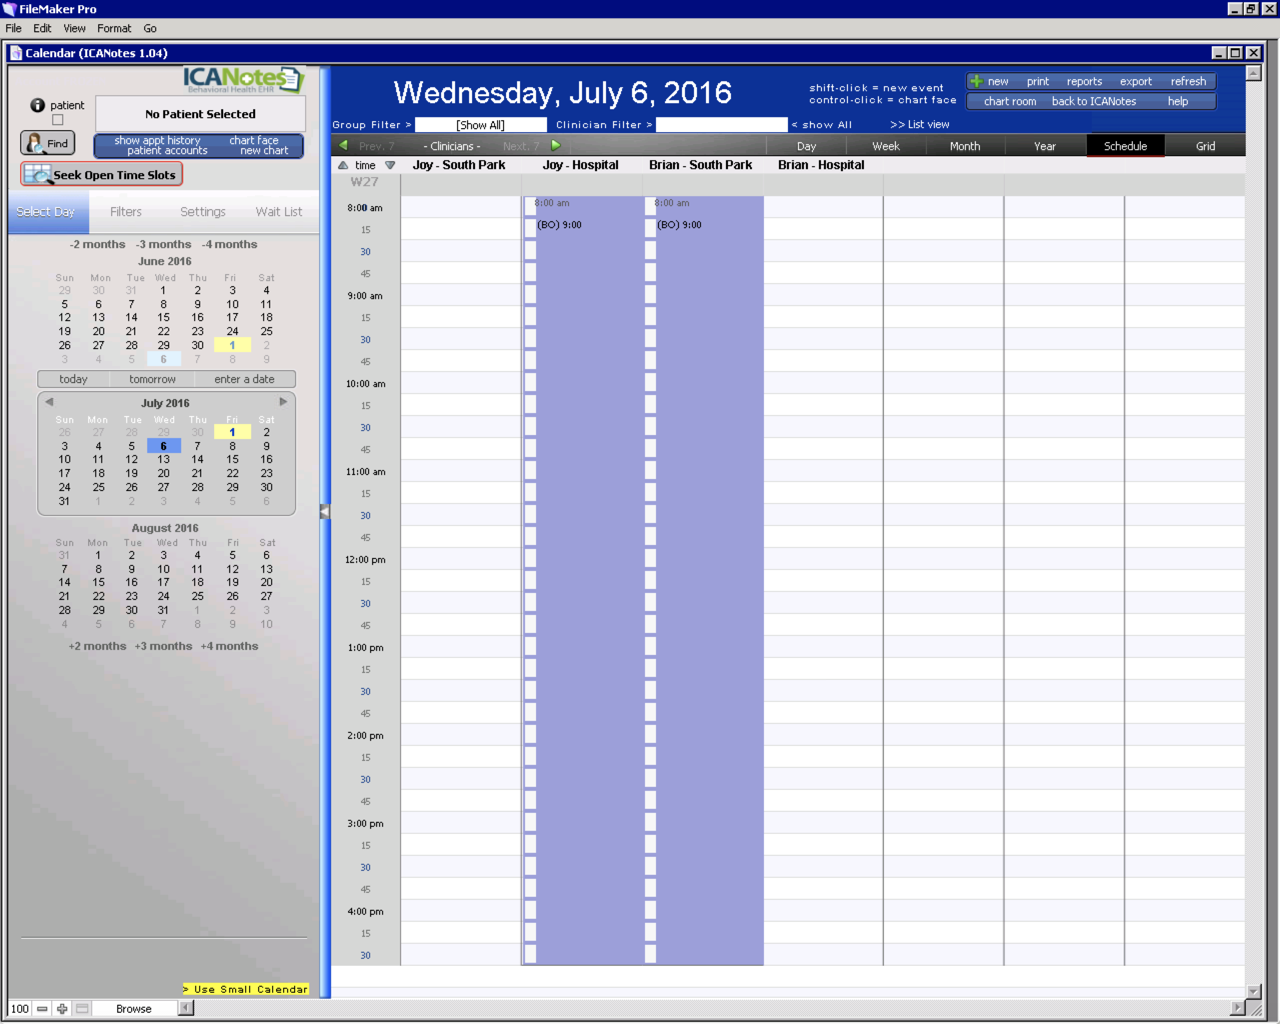1280x1024 pixels.
Task: Click the Seek Open Time Slots icon
Action: pos(38,175)
